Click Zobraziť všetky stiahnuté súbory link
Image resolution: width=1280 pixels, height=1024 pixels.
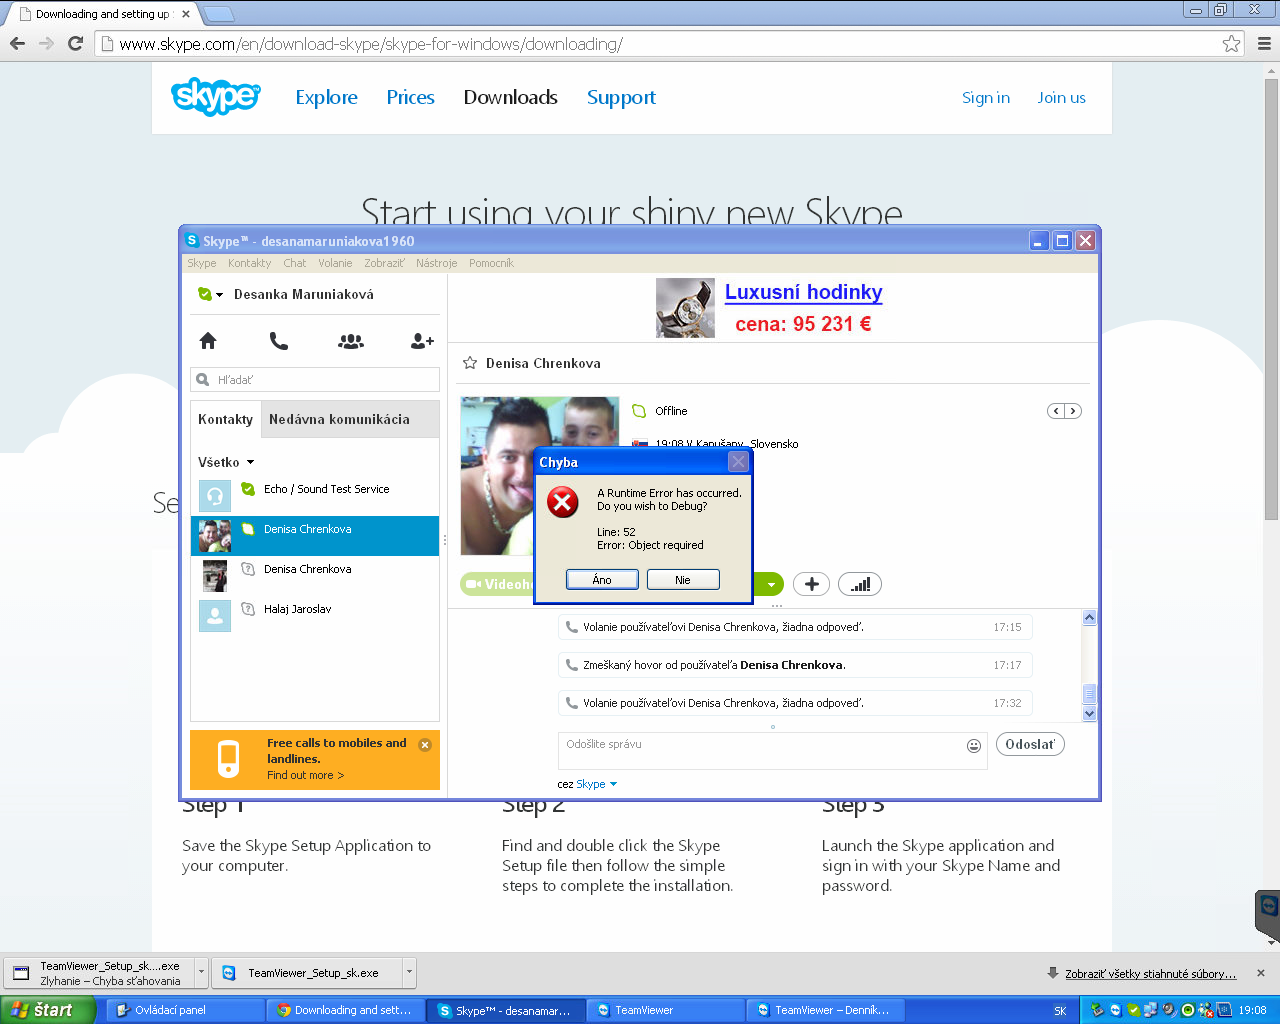click(x=1150, y=973)
